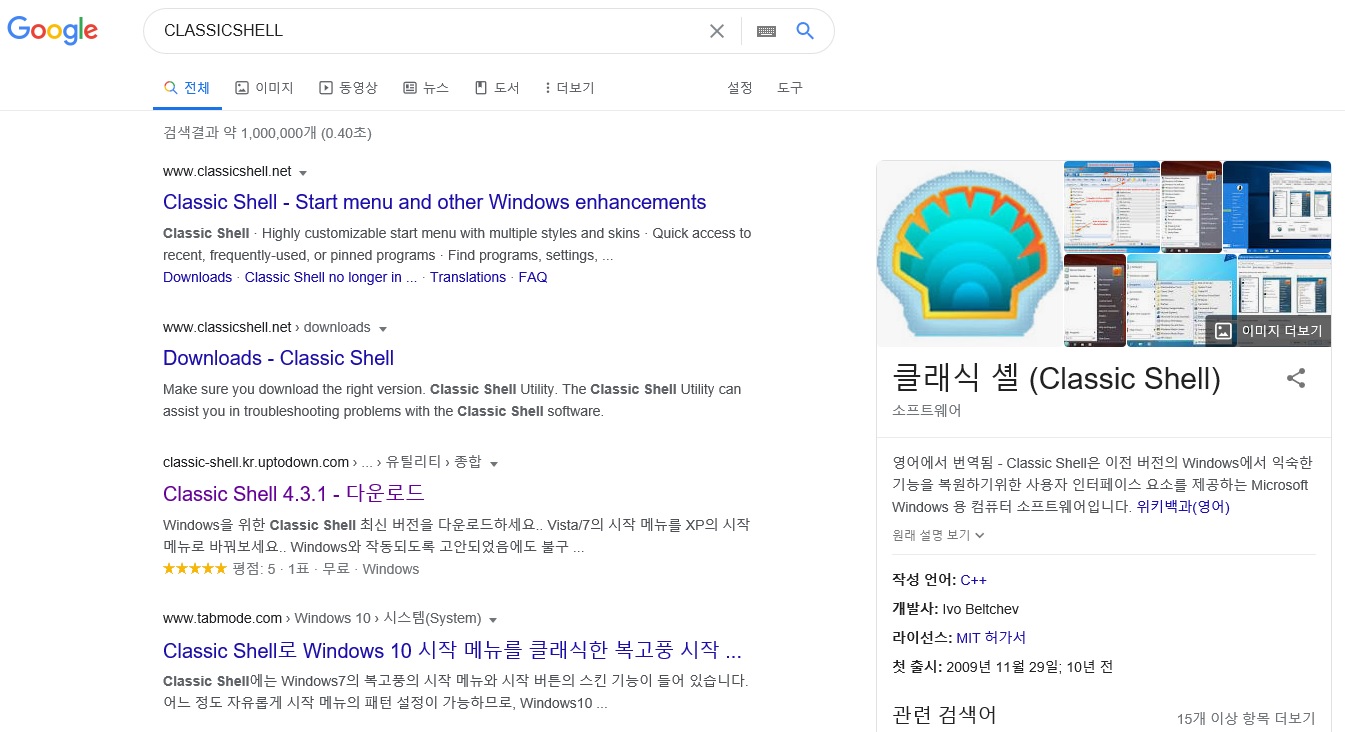Expand dropdown arrow beside tabmode.com result

pyautogui.click(x=493, y=619)
